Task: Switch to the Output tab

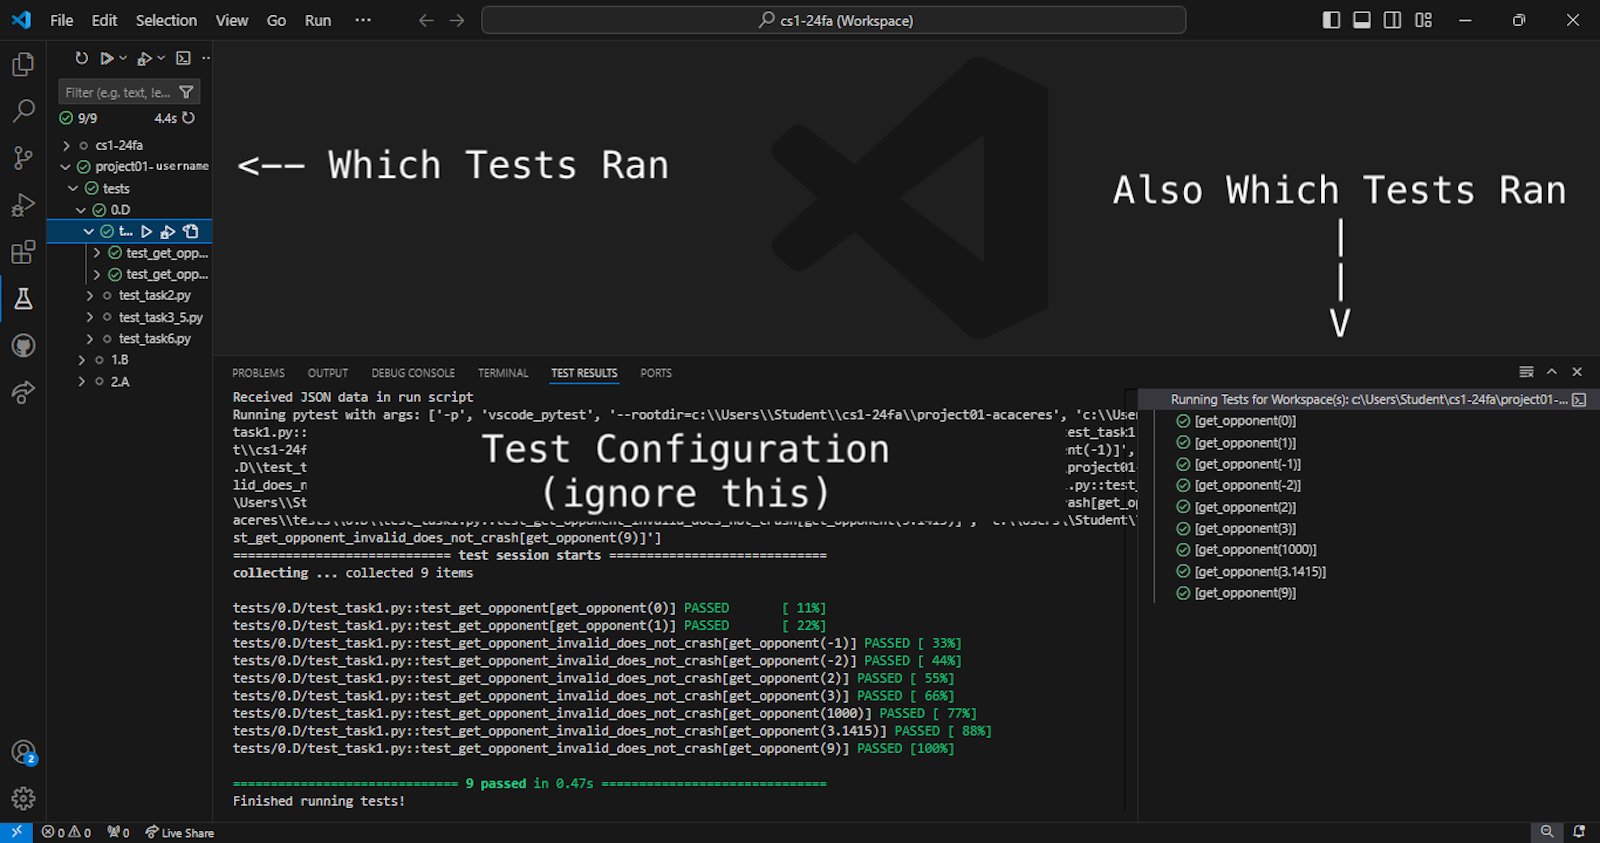Action: pyautogui.click(x=328, y=373)
